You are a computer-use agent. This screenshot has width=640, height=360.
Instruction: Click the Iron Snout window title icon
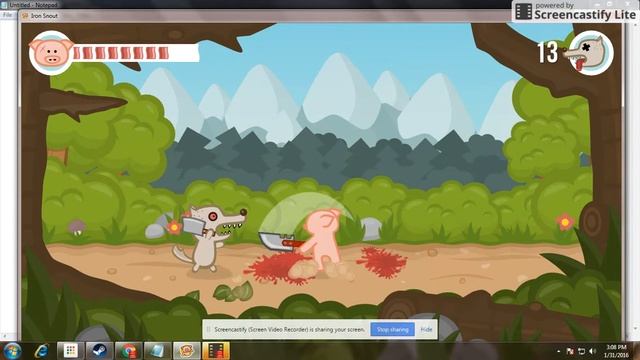pos(25,16)
